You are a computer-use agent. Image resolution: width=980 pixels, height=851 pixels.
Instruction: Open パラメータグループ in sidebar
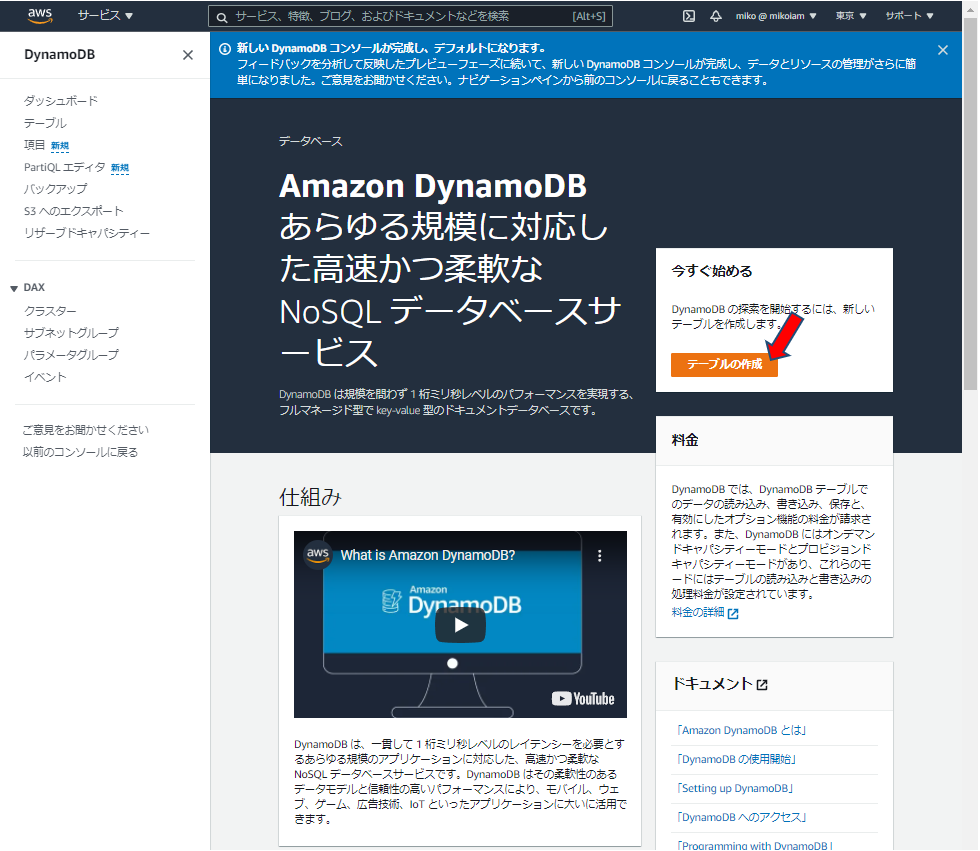coord(71,355)
